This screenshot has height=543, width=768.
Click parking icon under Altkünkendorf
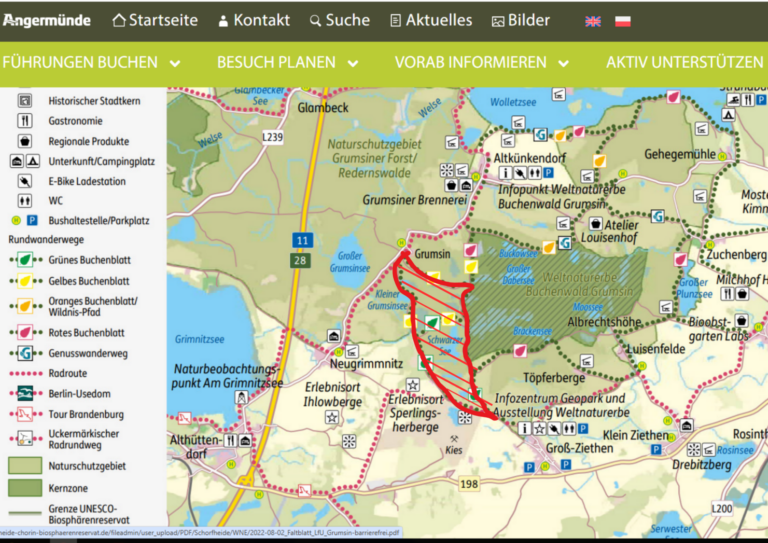tap(549, 172)
